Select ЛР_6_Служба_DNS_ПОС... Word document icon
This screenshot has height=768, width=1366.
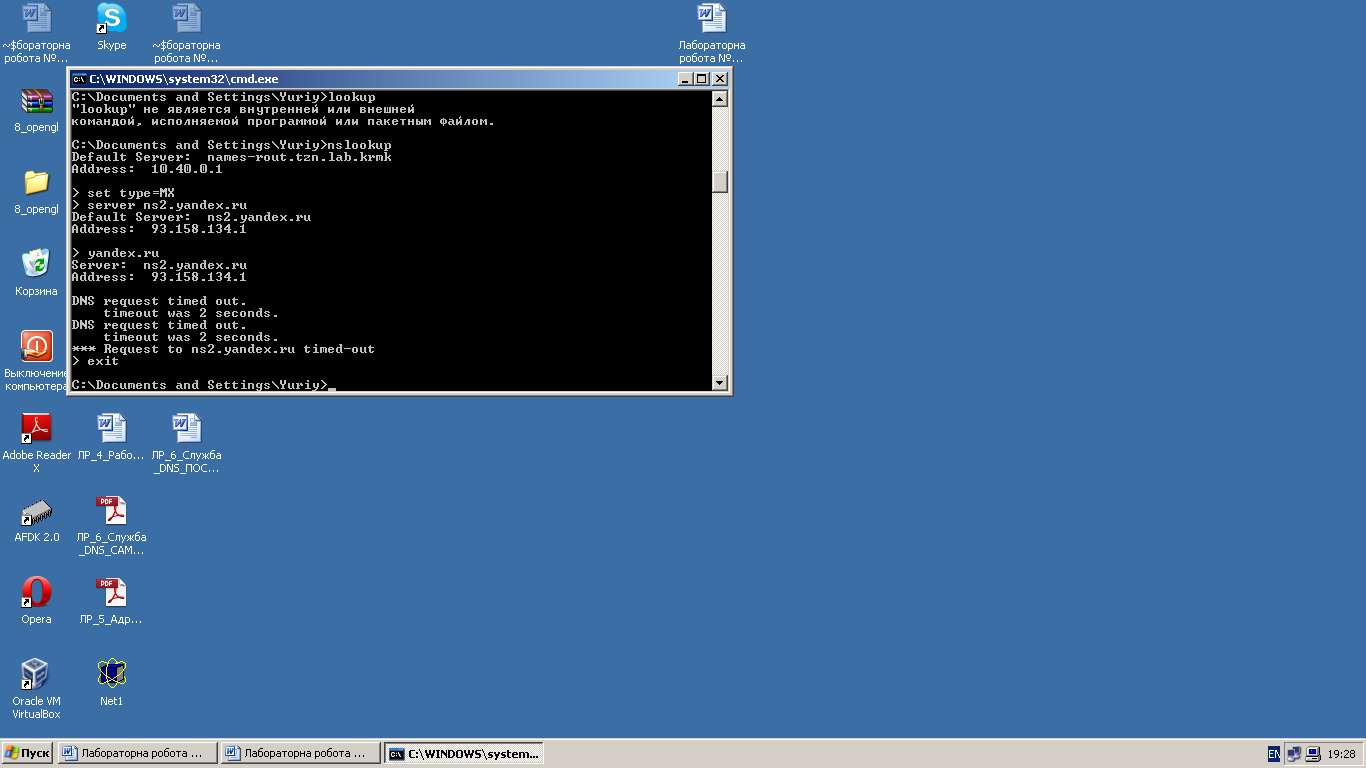tap(187, 428)
